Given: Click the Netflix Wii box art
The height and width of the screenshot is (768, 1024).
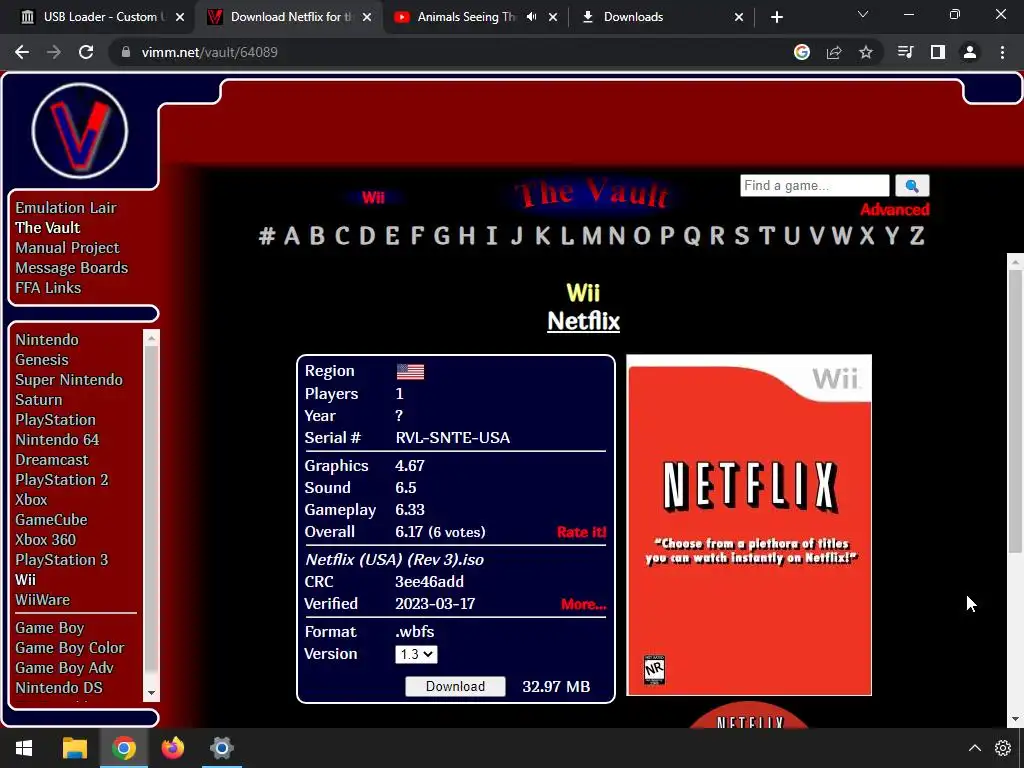Looking at the screenshot, I should [x=748, y=525].
